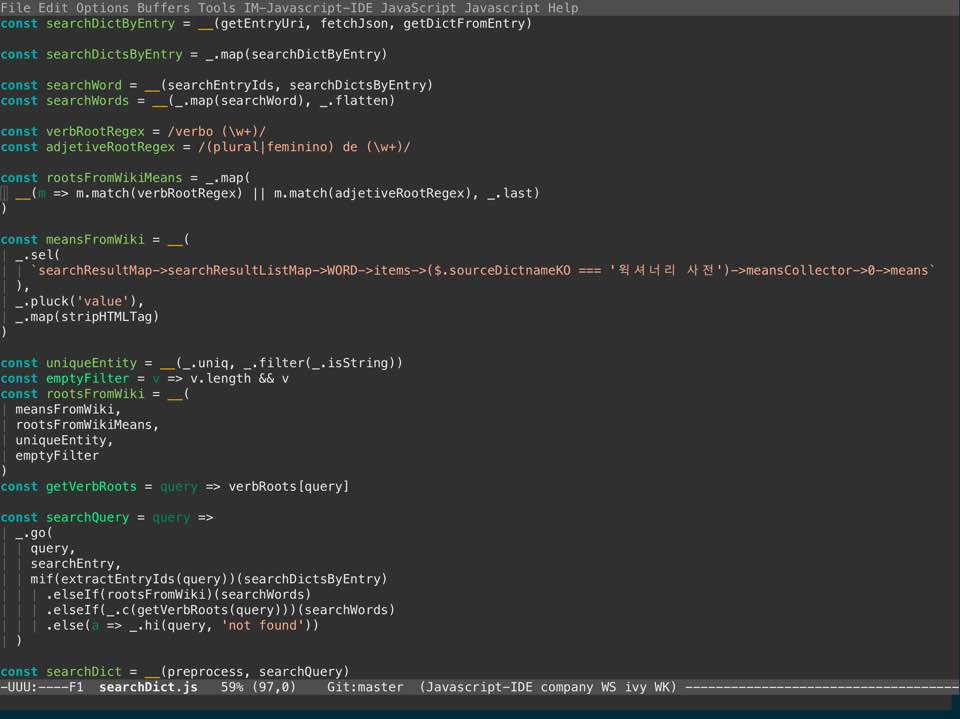Click m.match(adjetiveRootRegex) call

coord(372,194)
